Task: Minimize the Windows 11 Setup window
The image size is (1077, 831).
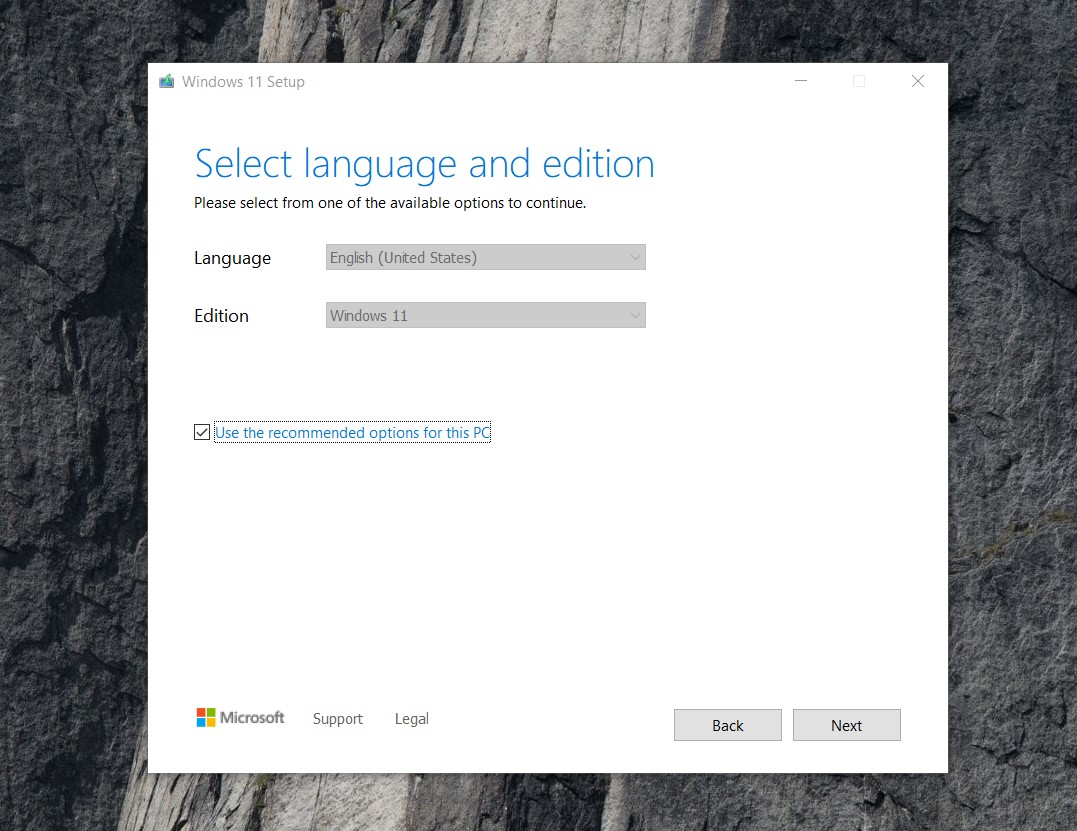Action: pos(801,81)
